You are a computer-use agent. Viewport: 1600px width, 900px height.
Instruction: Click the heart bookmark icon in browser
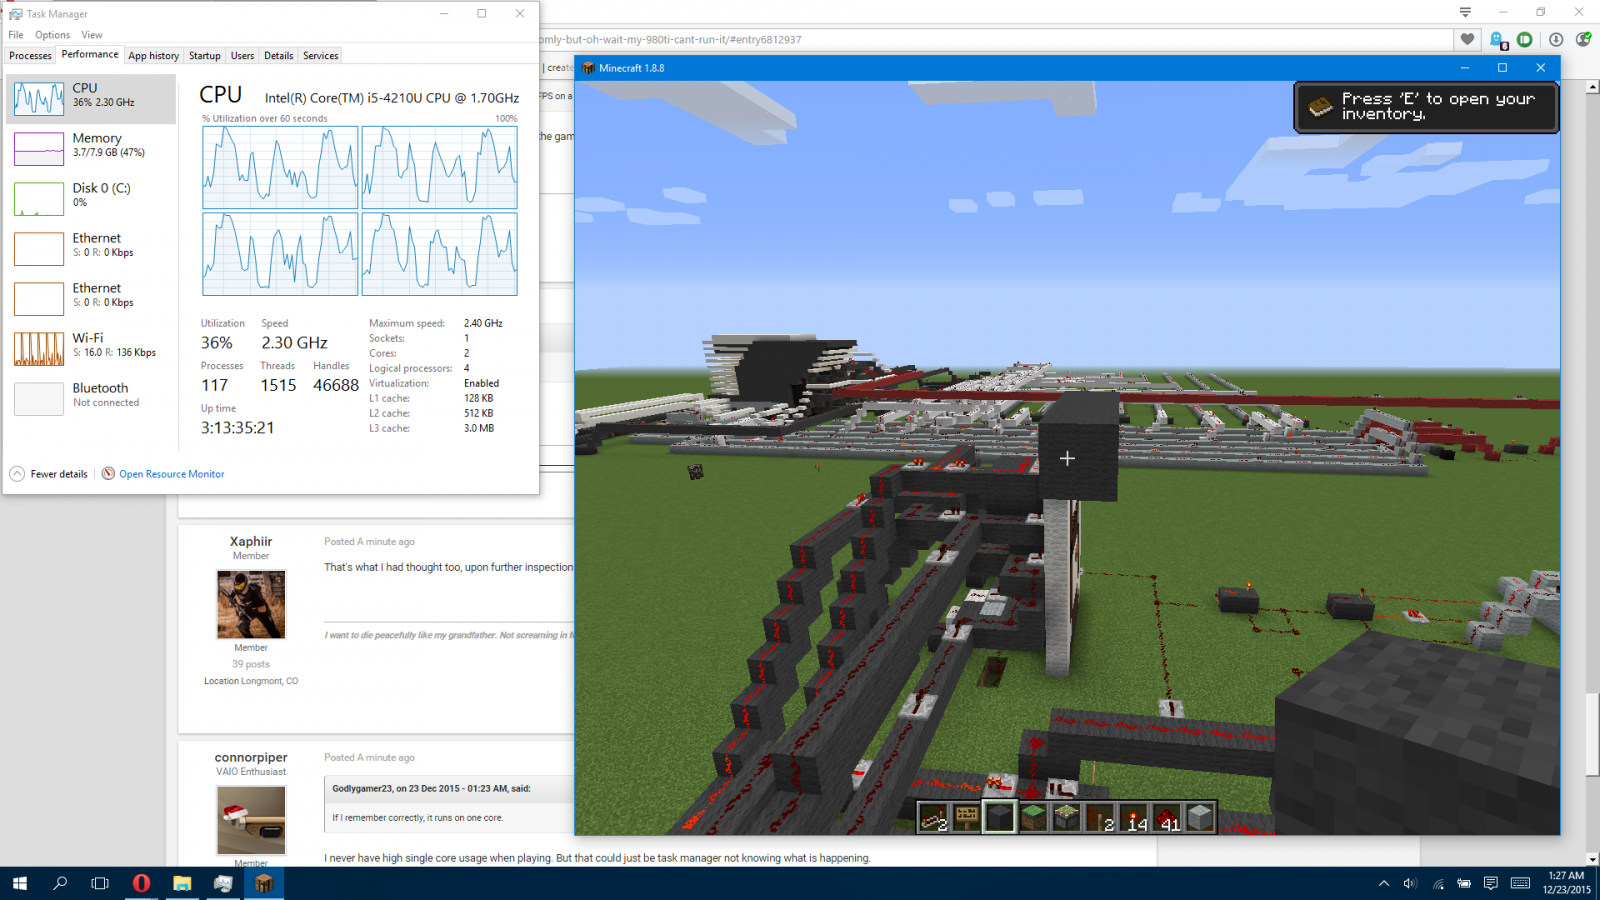1467,40
